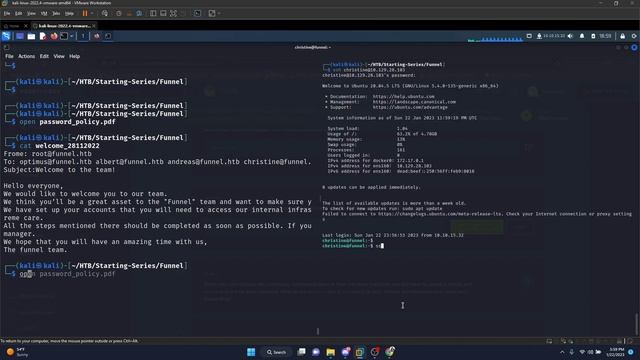
Task: Toggle the library sidebar view icon
Action: (x=153, y=13)
